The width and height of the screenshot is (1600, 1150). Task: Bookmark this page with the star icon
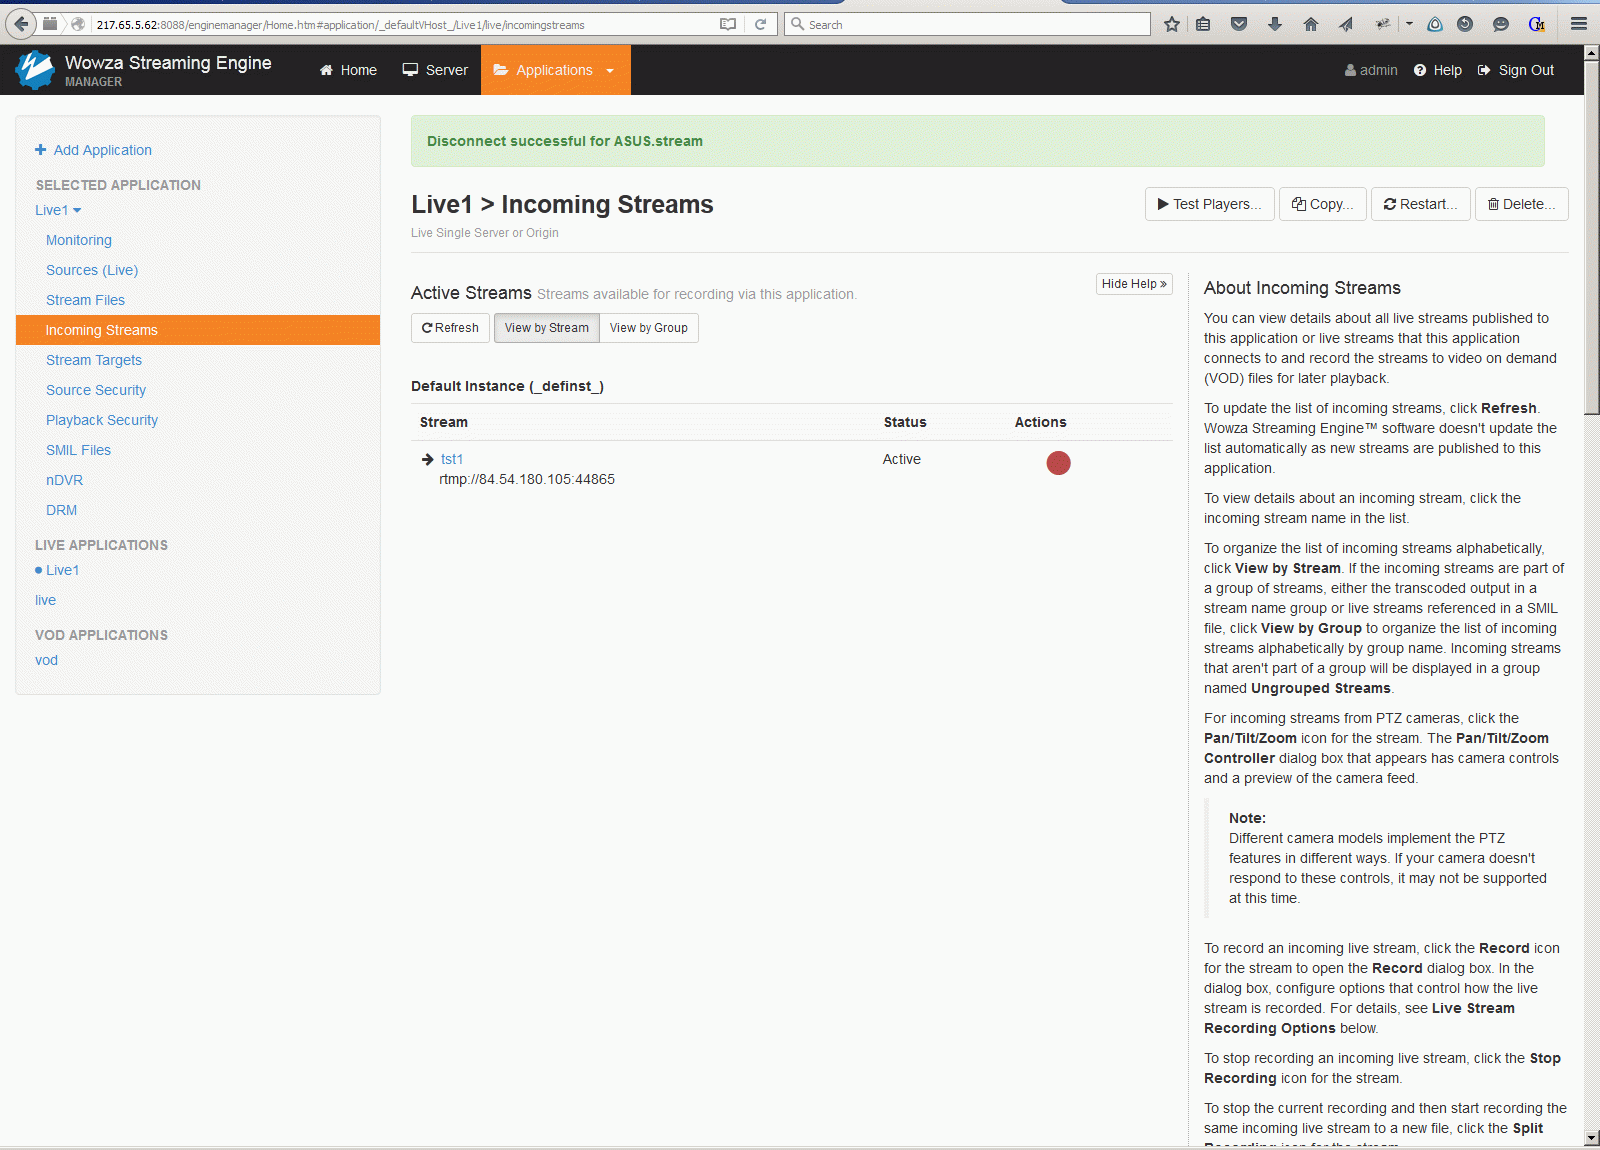(x=1172, y=24)
